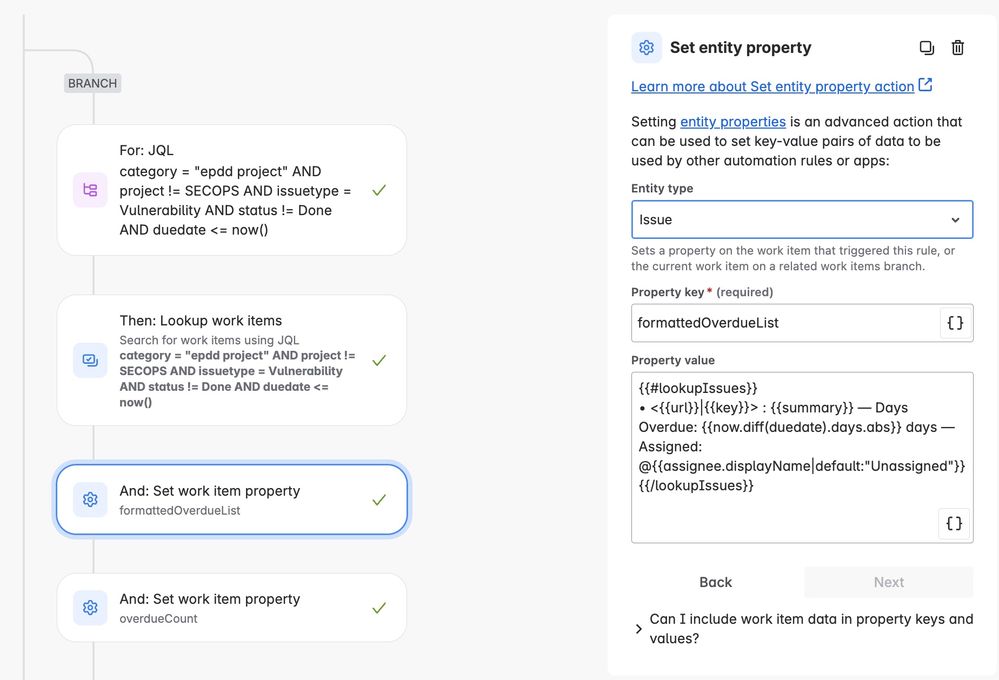Open the Entity type dropdown
Screen dimensions: 999x680
801,220
